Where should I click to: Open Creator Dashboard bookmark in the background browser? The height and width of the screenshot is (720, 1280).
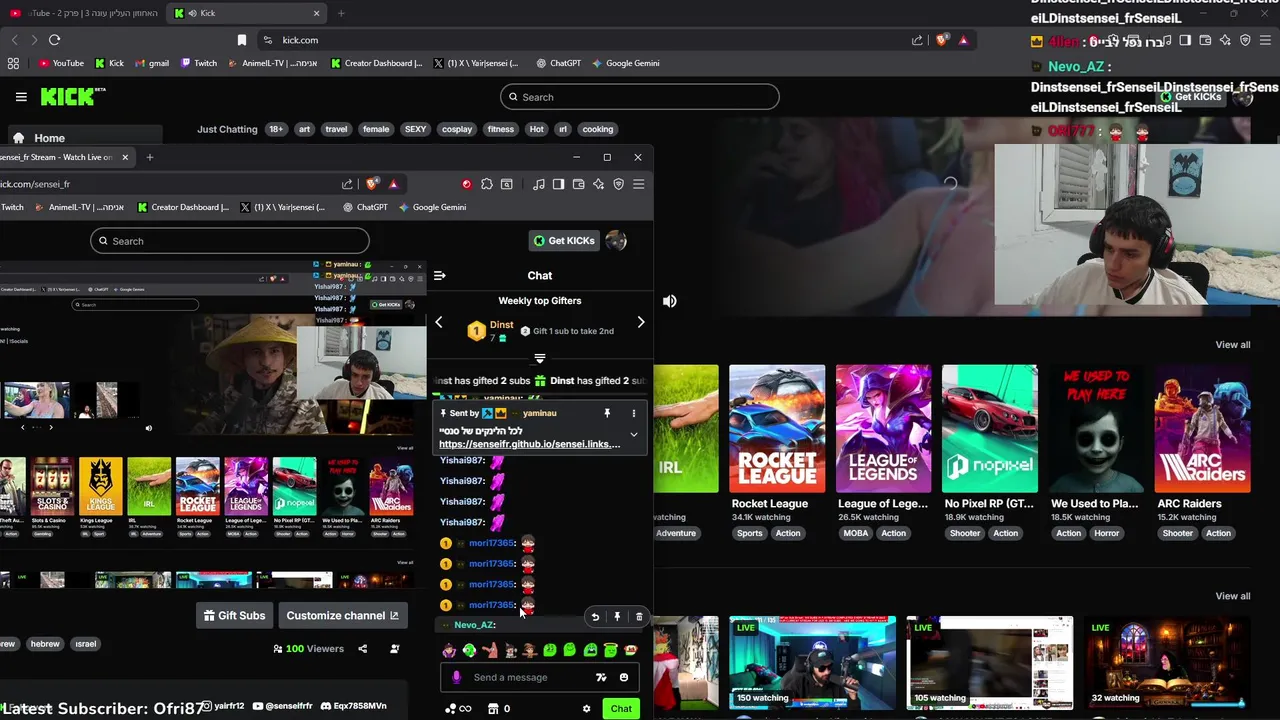tap(377, 63)
